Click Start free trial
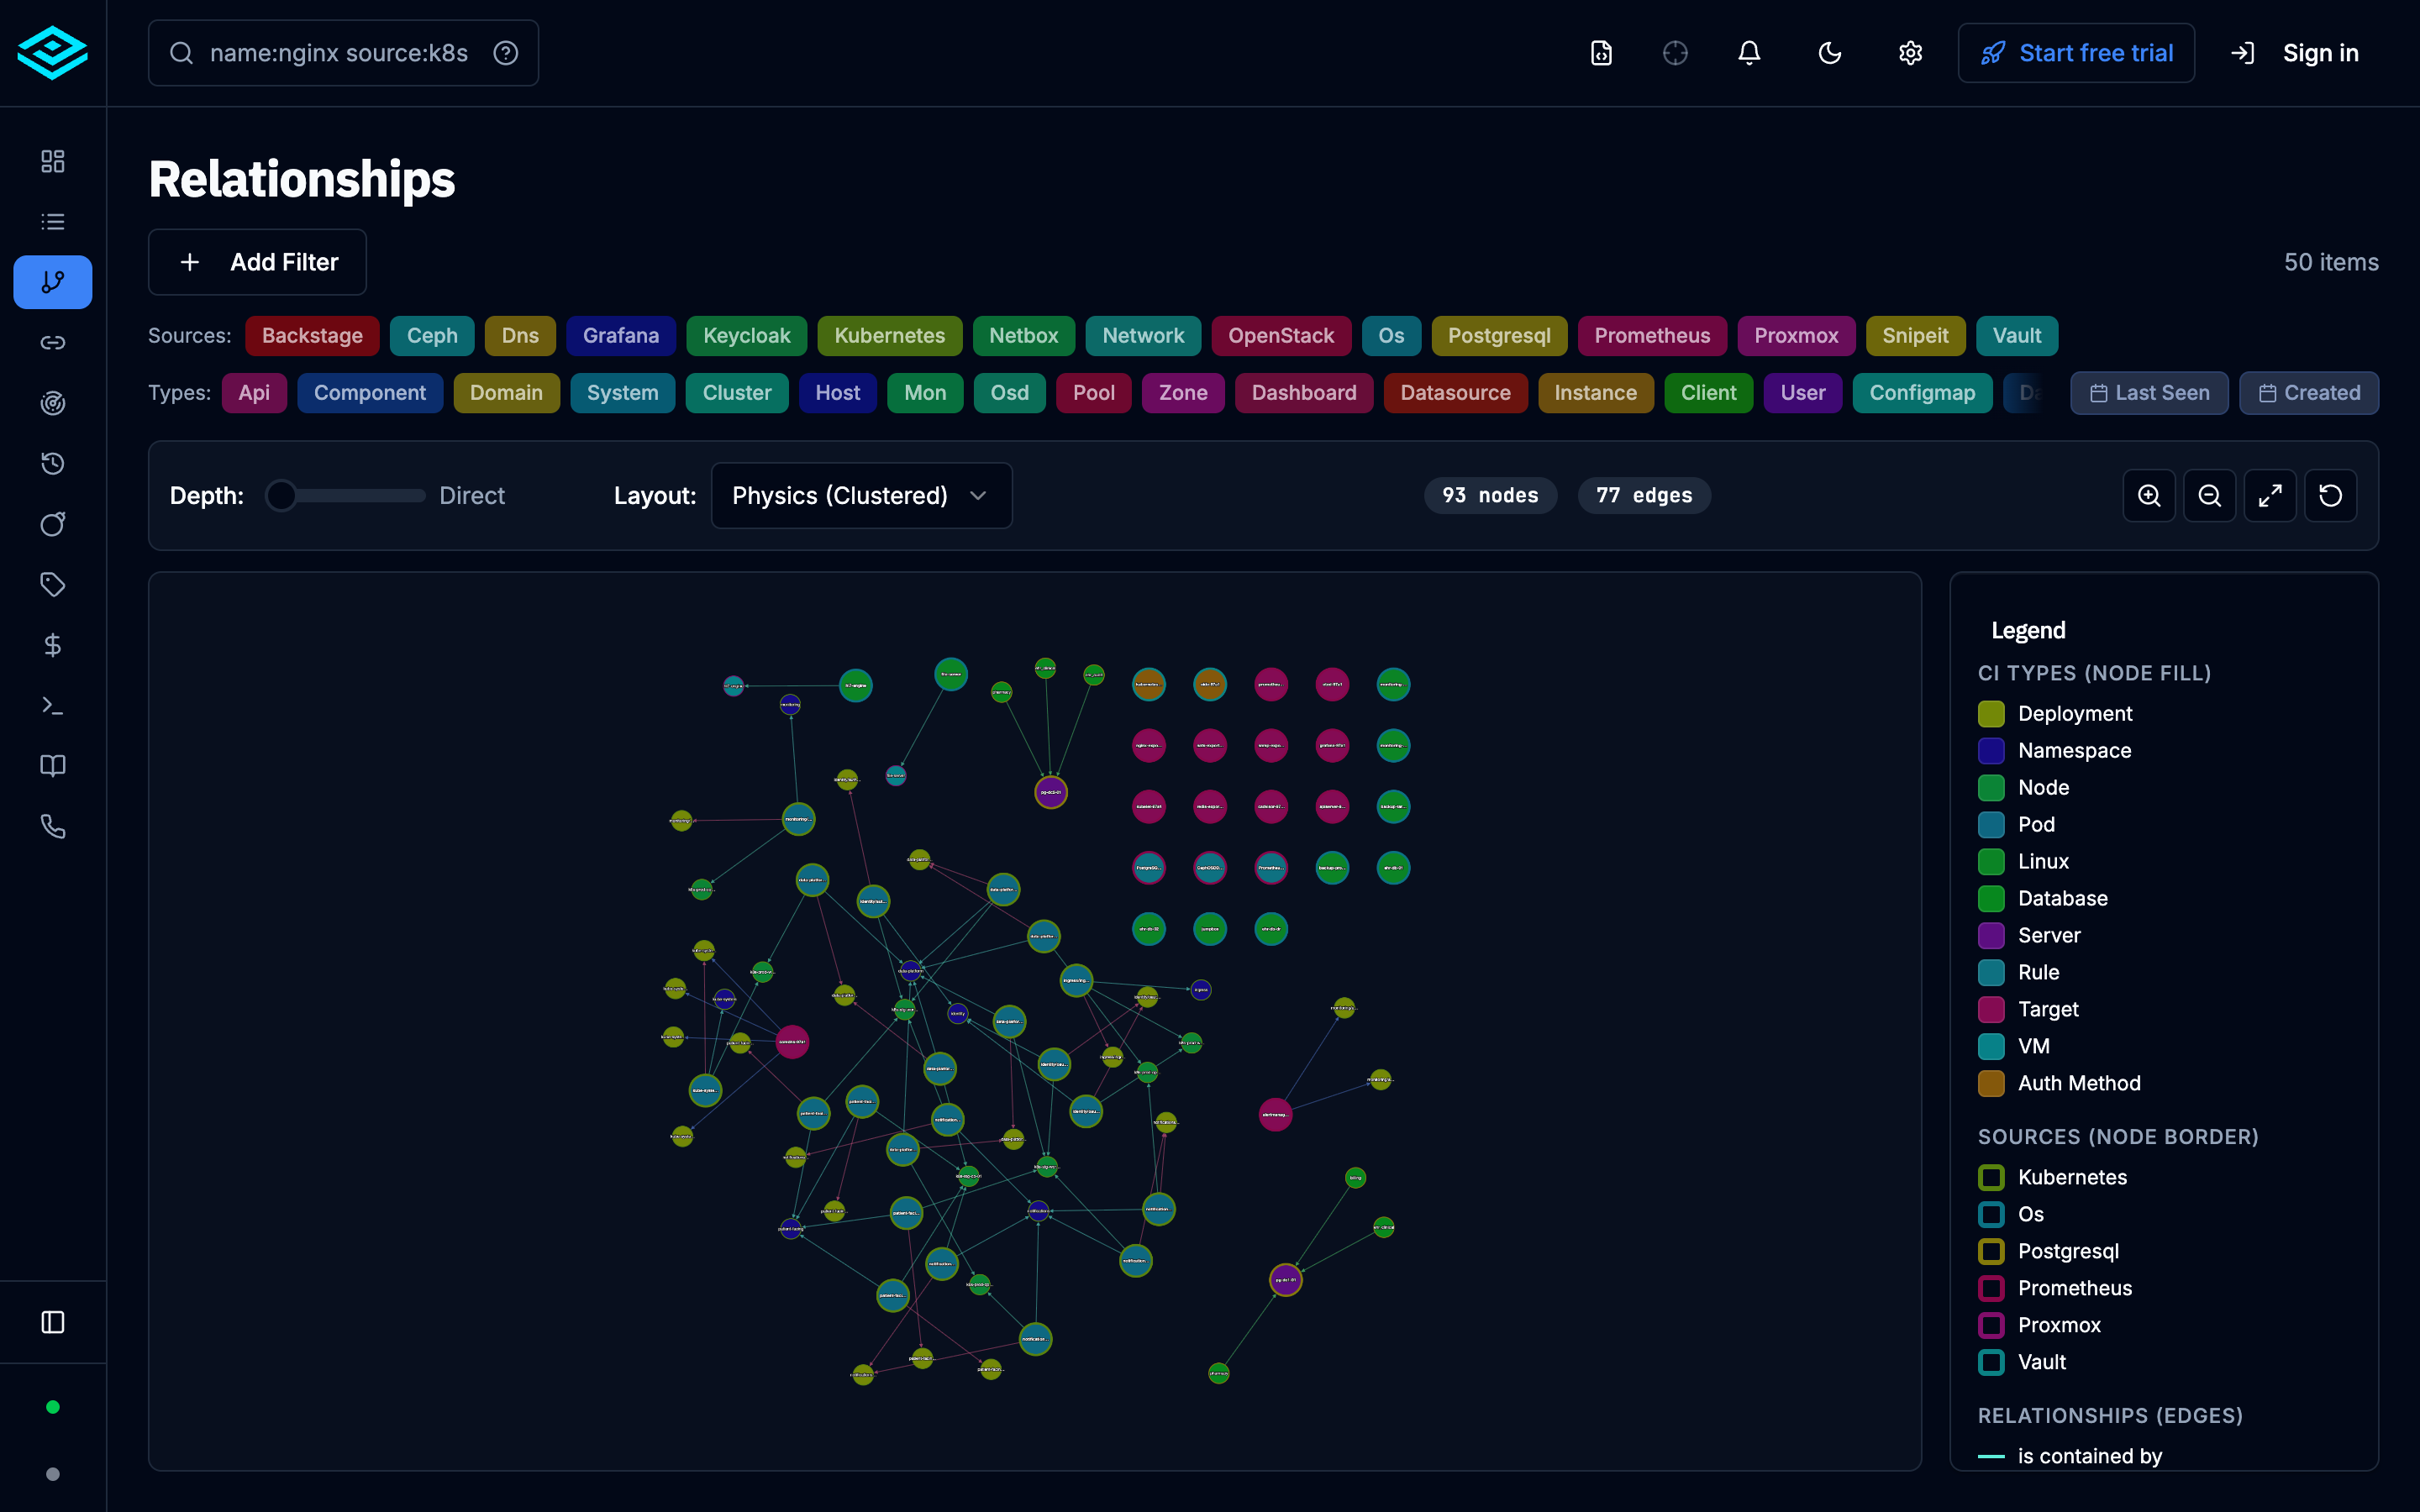This screenshot has width=2420, height=1512. (x=2076, y=53)
